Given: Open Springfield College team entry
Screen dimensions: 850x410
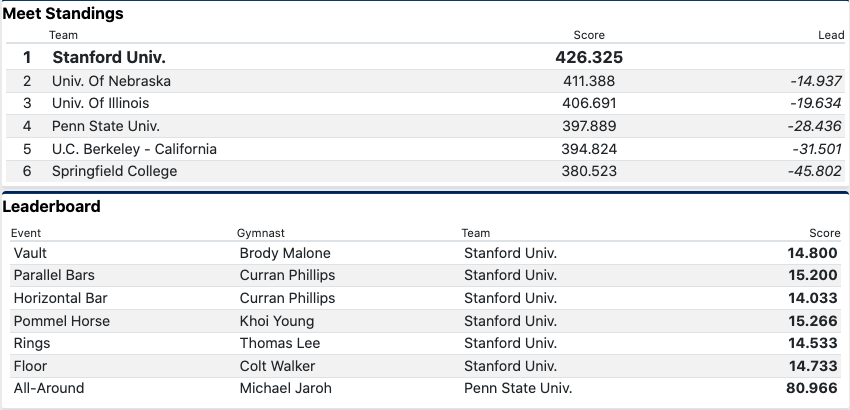Looking at the screenshot, I should coord(114,171).
